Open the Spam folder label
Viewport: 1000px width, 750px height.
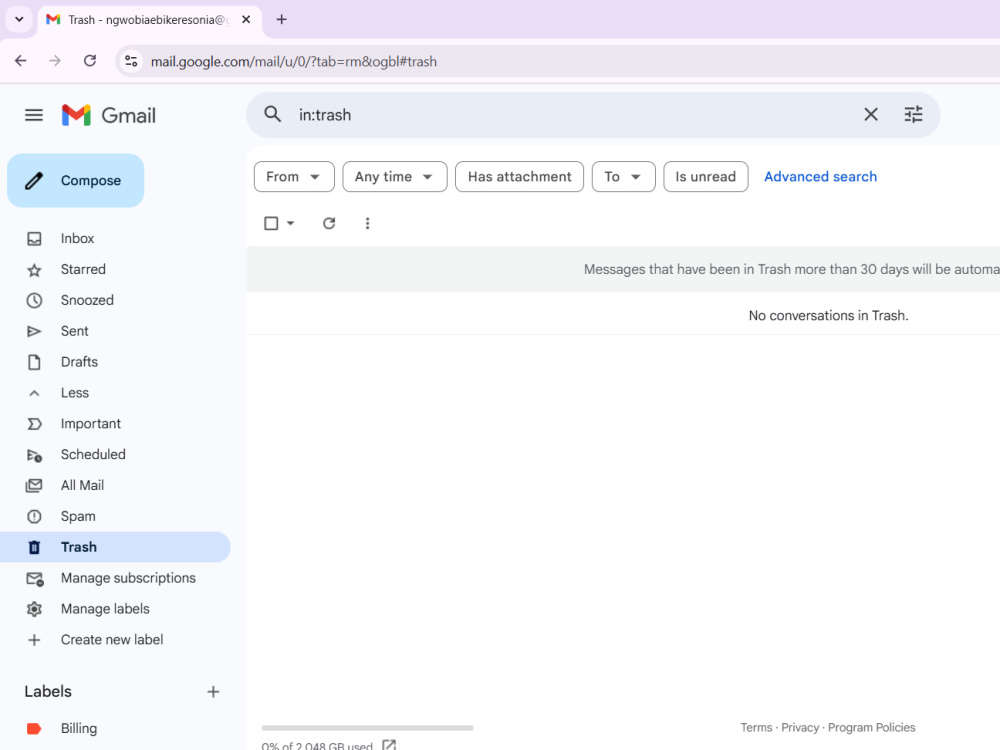click(78, 517)
